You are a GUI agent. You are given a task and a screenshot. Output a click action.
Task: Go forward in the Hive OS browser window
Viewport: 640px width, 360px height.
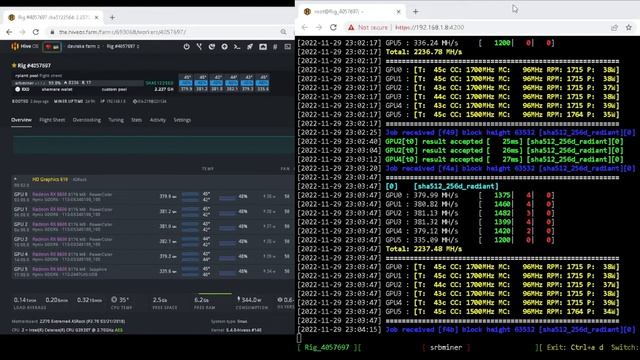(22, 32)
